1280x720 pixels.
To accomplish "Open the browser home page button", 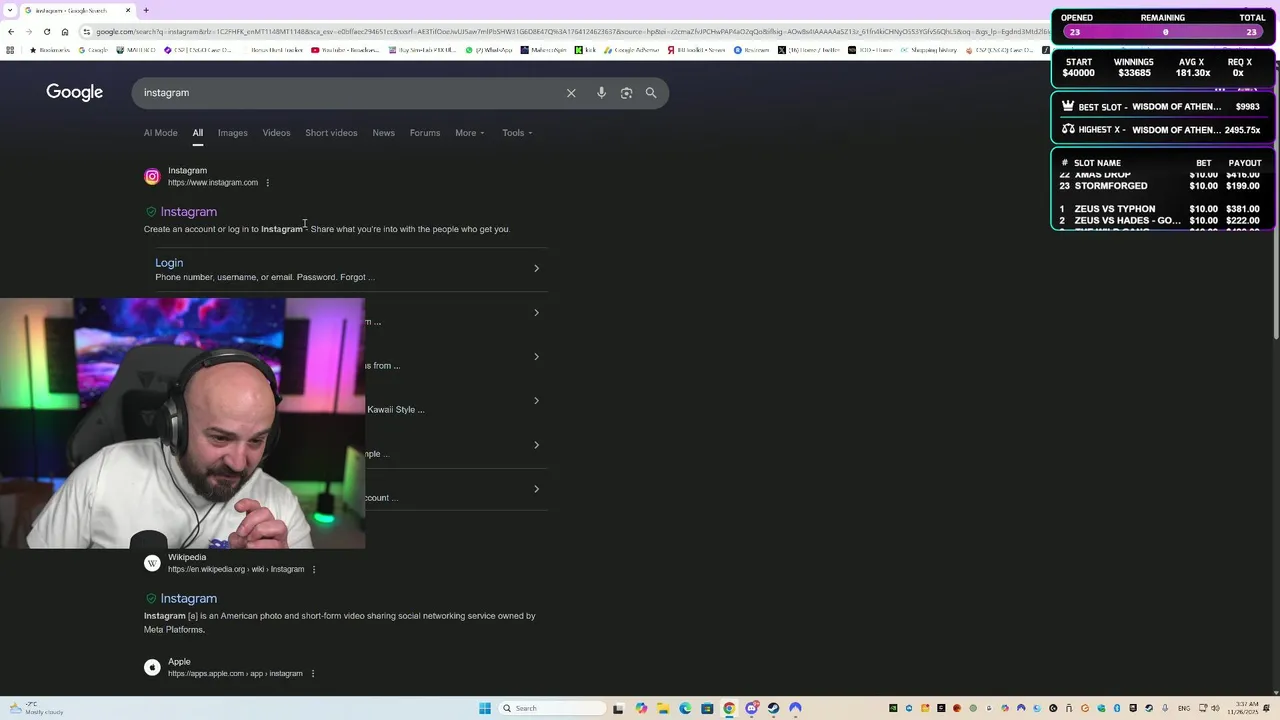I will coord(65,31).
